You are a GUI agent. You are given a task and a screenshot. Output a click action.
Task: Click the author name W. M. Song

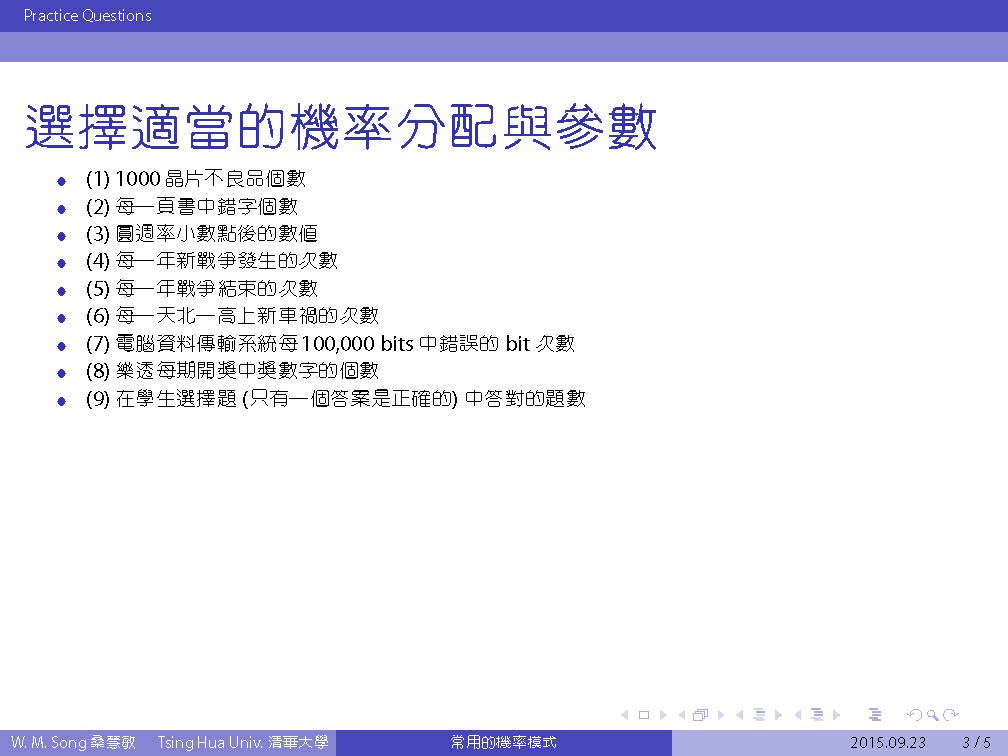click(x=47, y=743)
